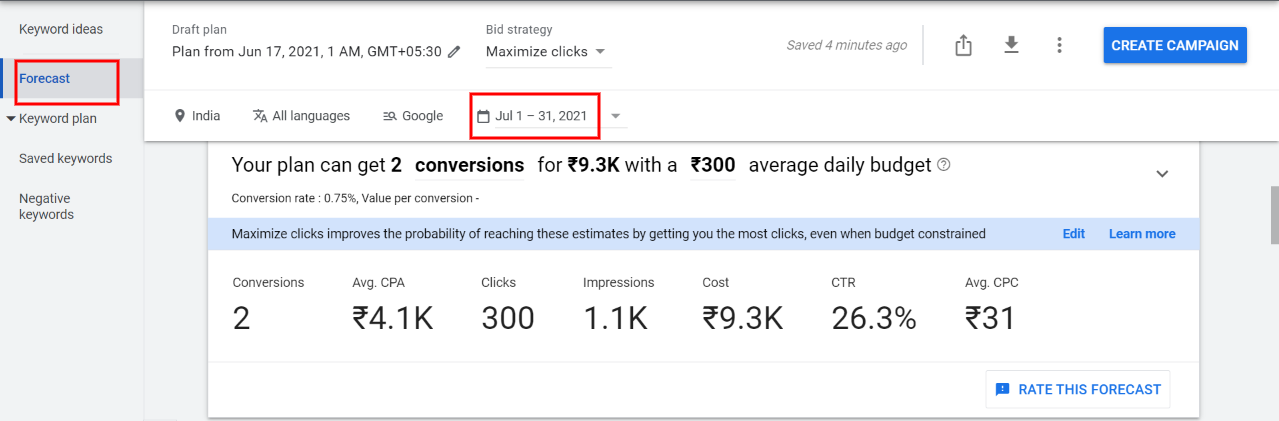Select Forecast in the sidebar

(44, 78)
